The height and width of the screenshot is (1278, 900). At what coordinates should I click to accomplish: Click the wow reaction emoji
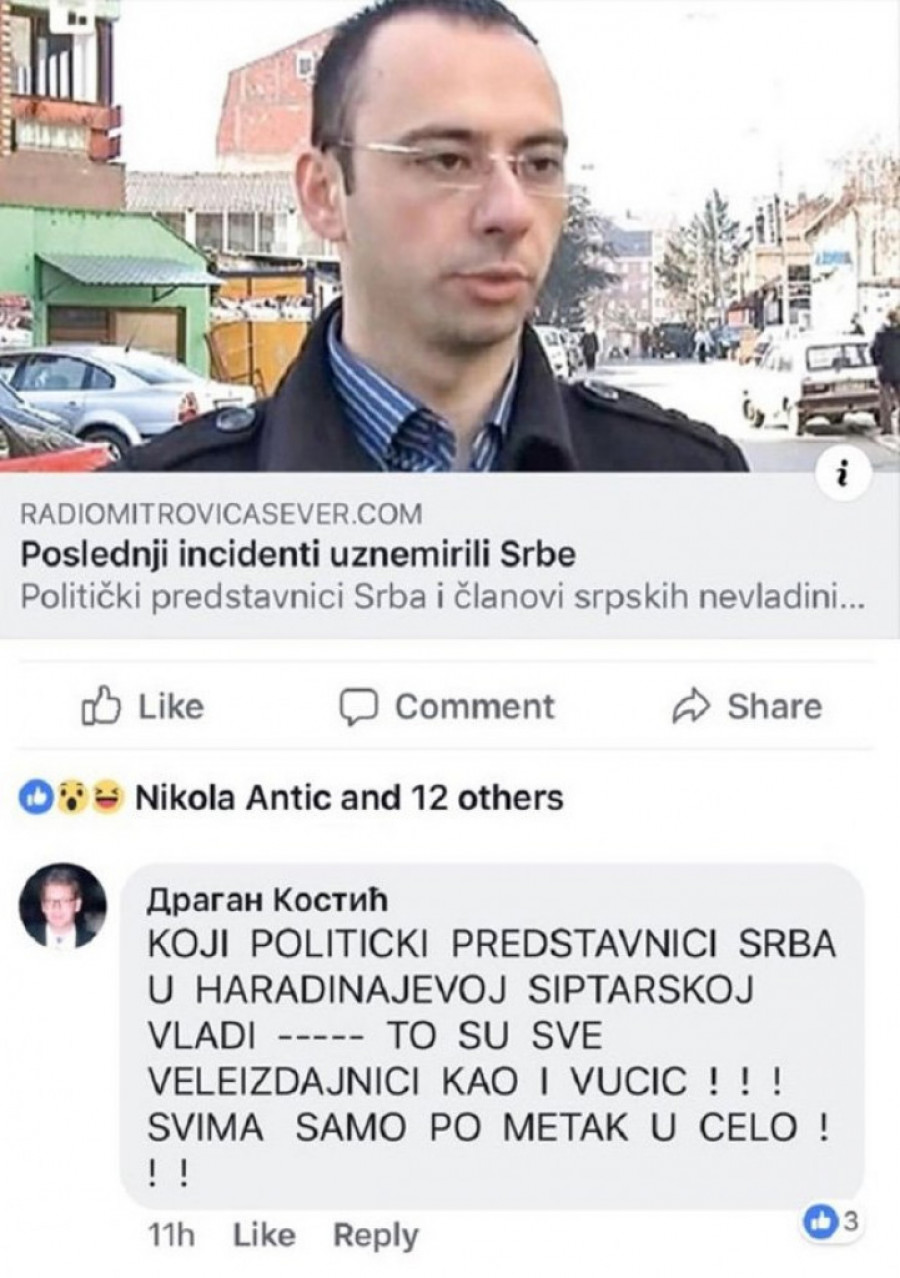click(67, 797)
